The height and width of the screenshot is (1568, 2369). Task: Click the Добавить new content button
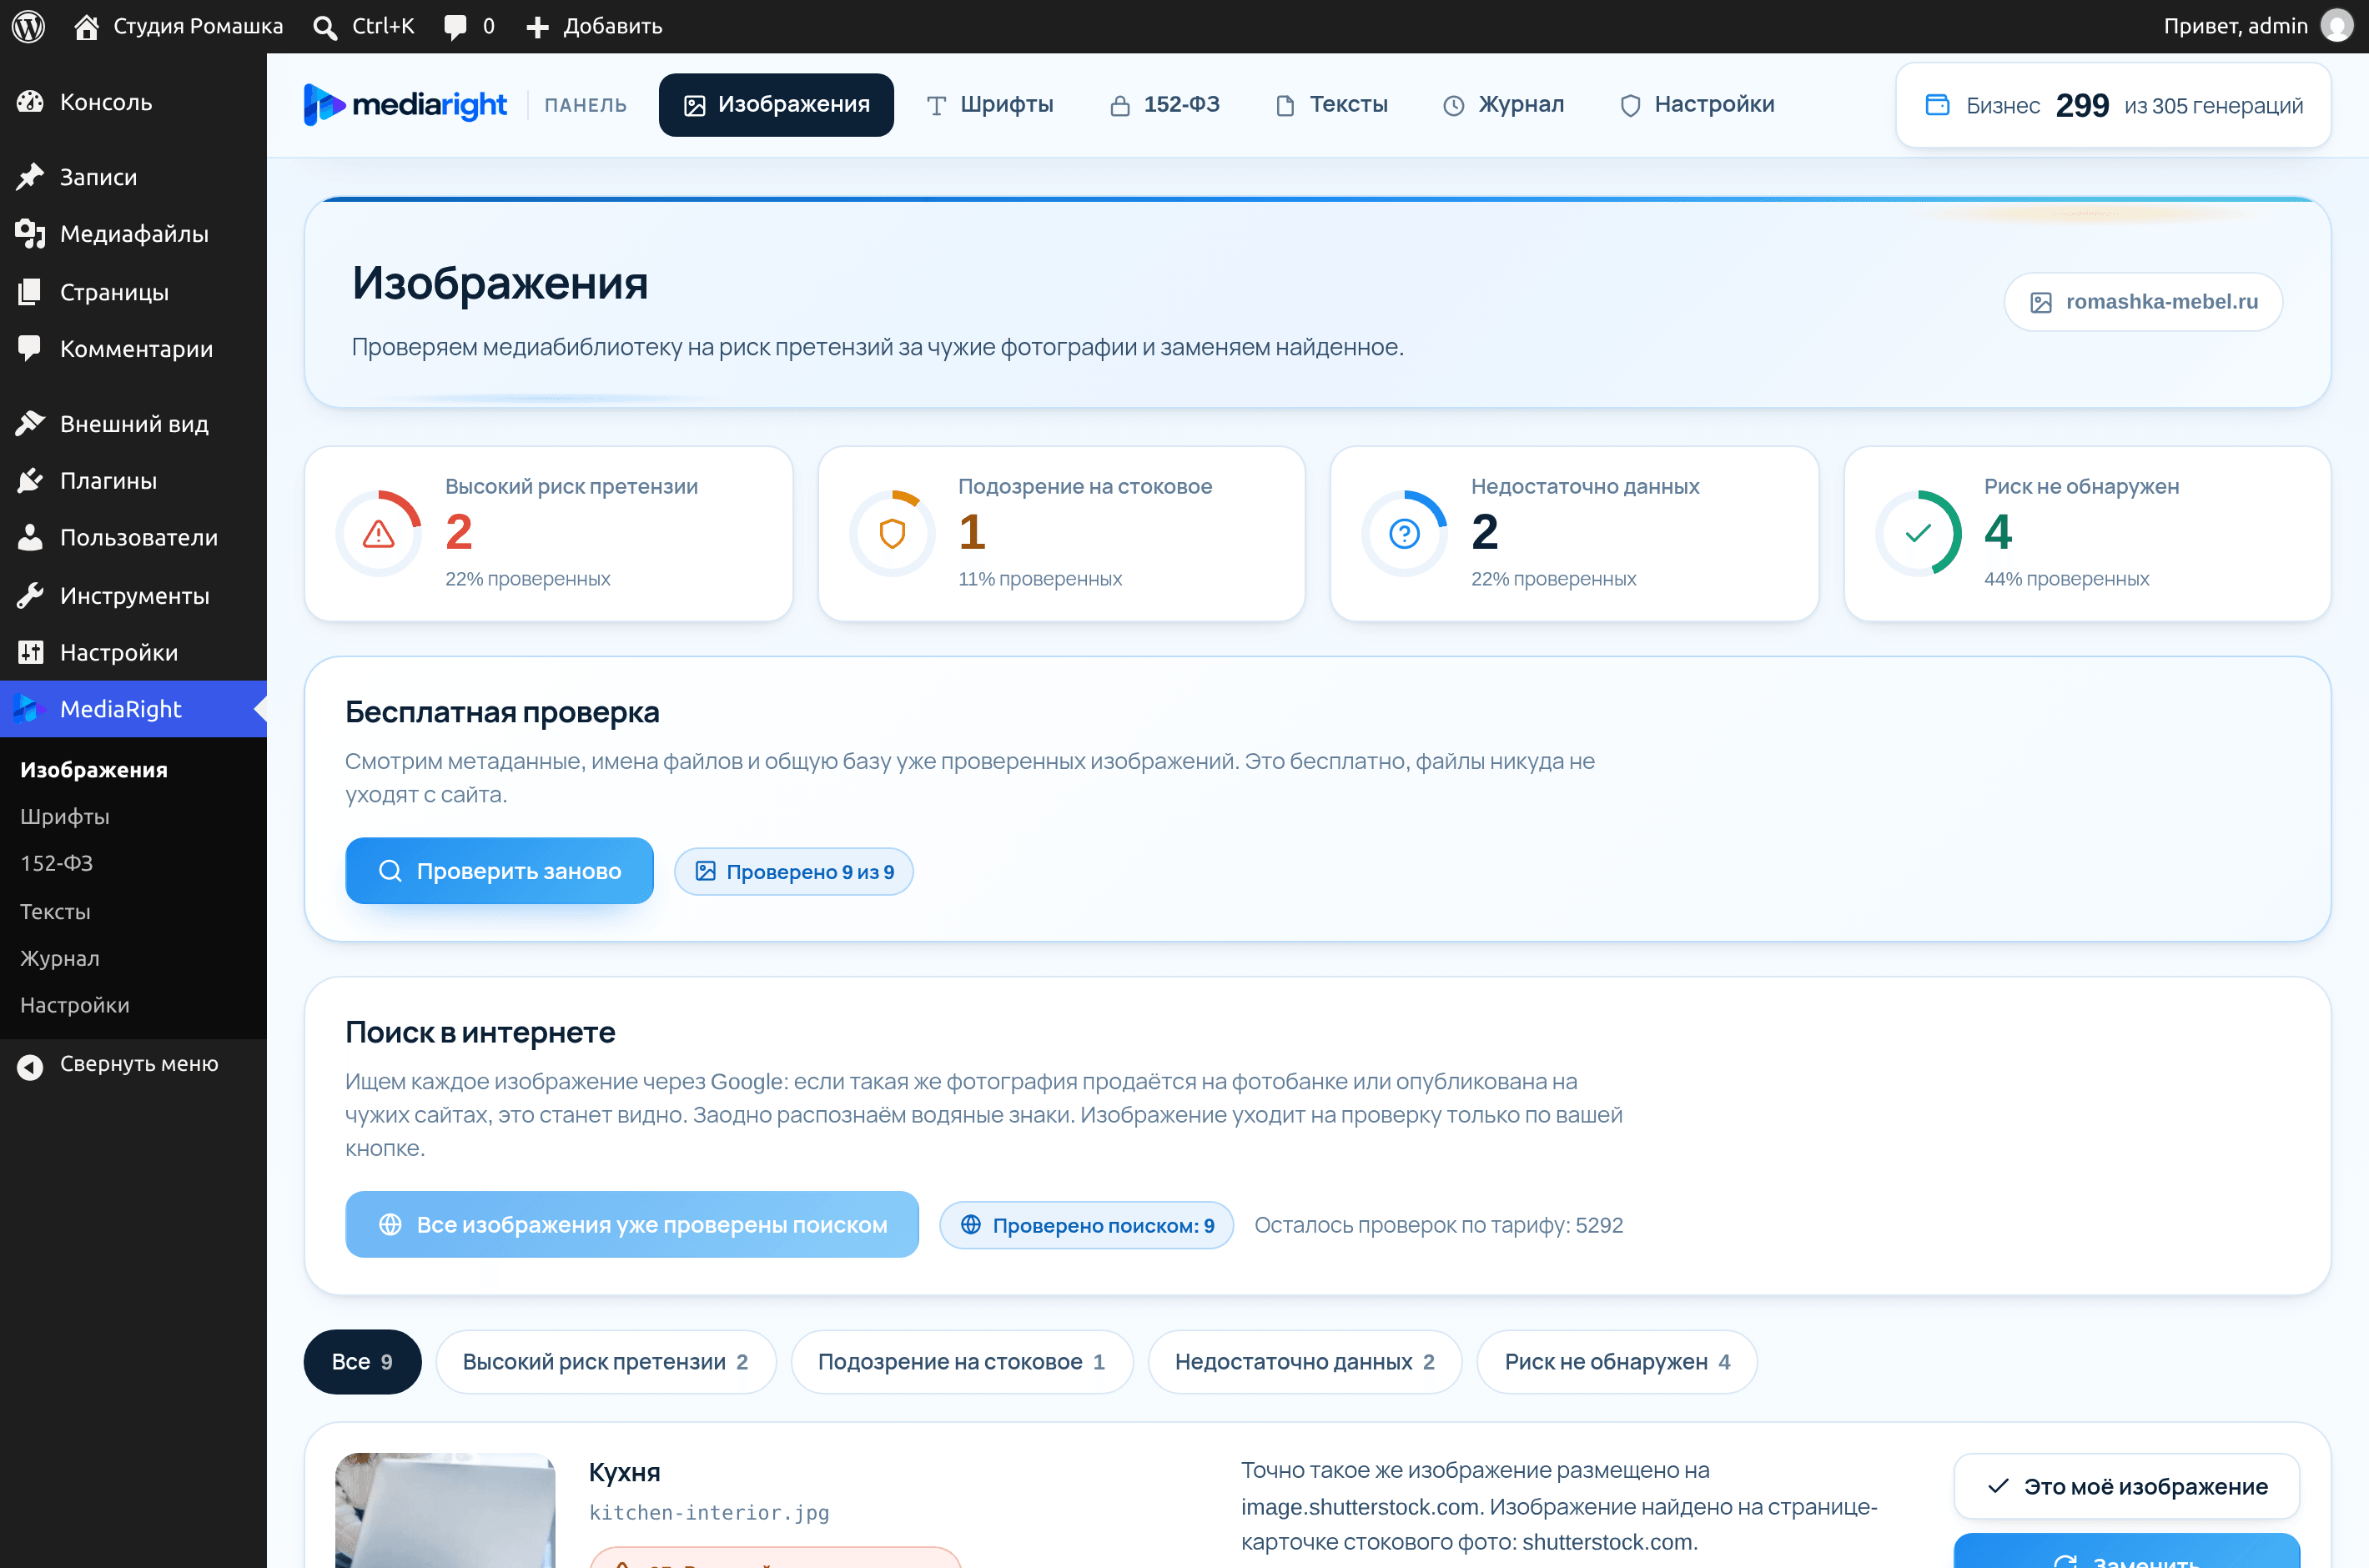(594, 26)
